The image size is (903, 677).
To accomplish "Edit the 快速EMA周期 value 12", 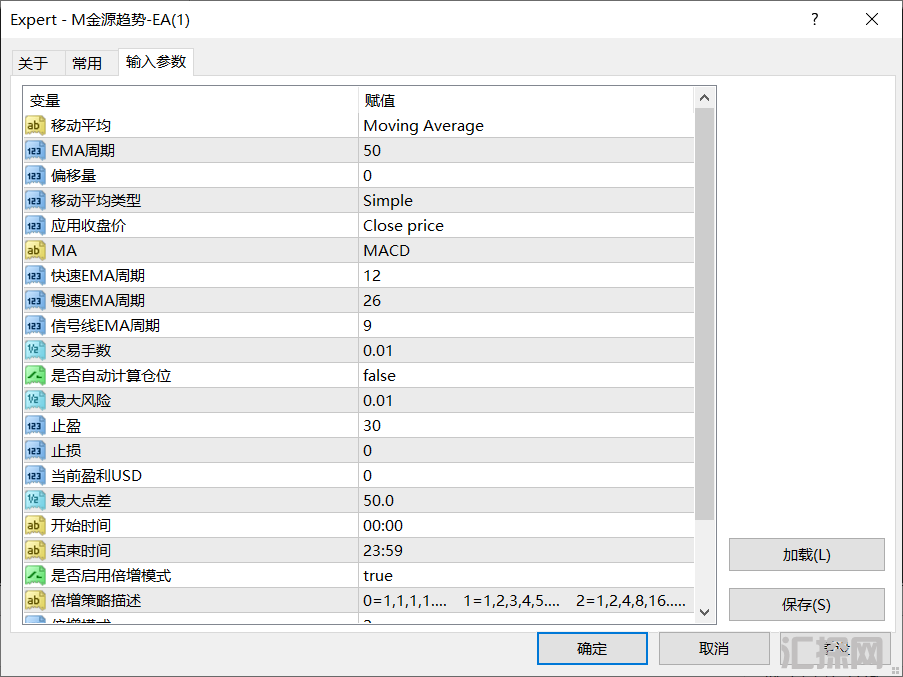I will 526,276.
